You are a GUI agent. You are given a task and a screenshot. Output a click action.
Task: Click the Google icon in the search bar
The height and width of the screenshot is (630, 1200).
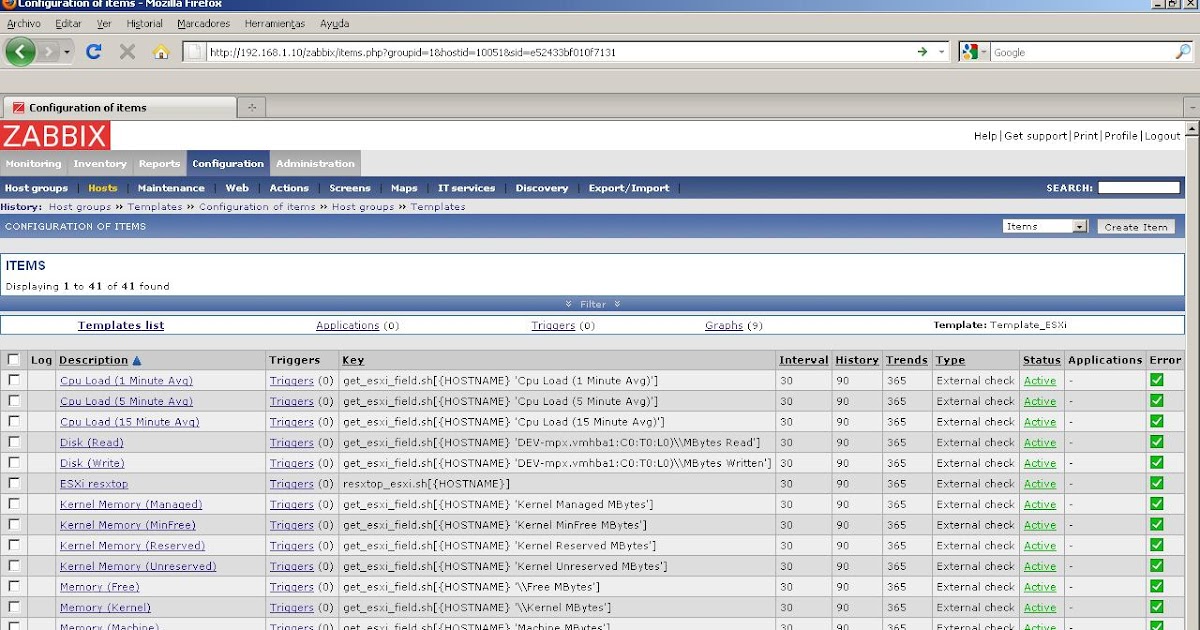pos(968,51)
